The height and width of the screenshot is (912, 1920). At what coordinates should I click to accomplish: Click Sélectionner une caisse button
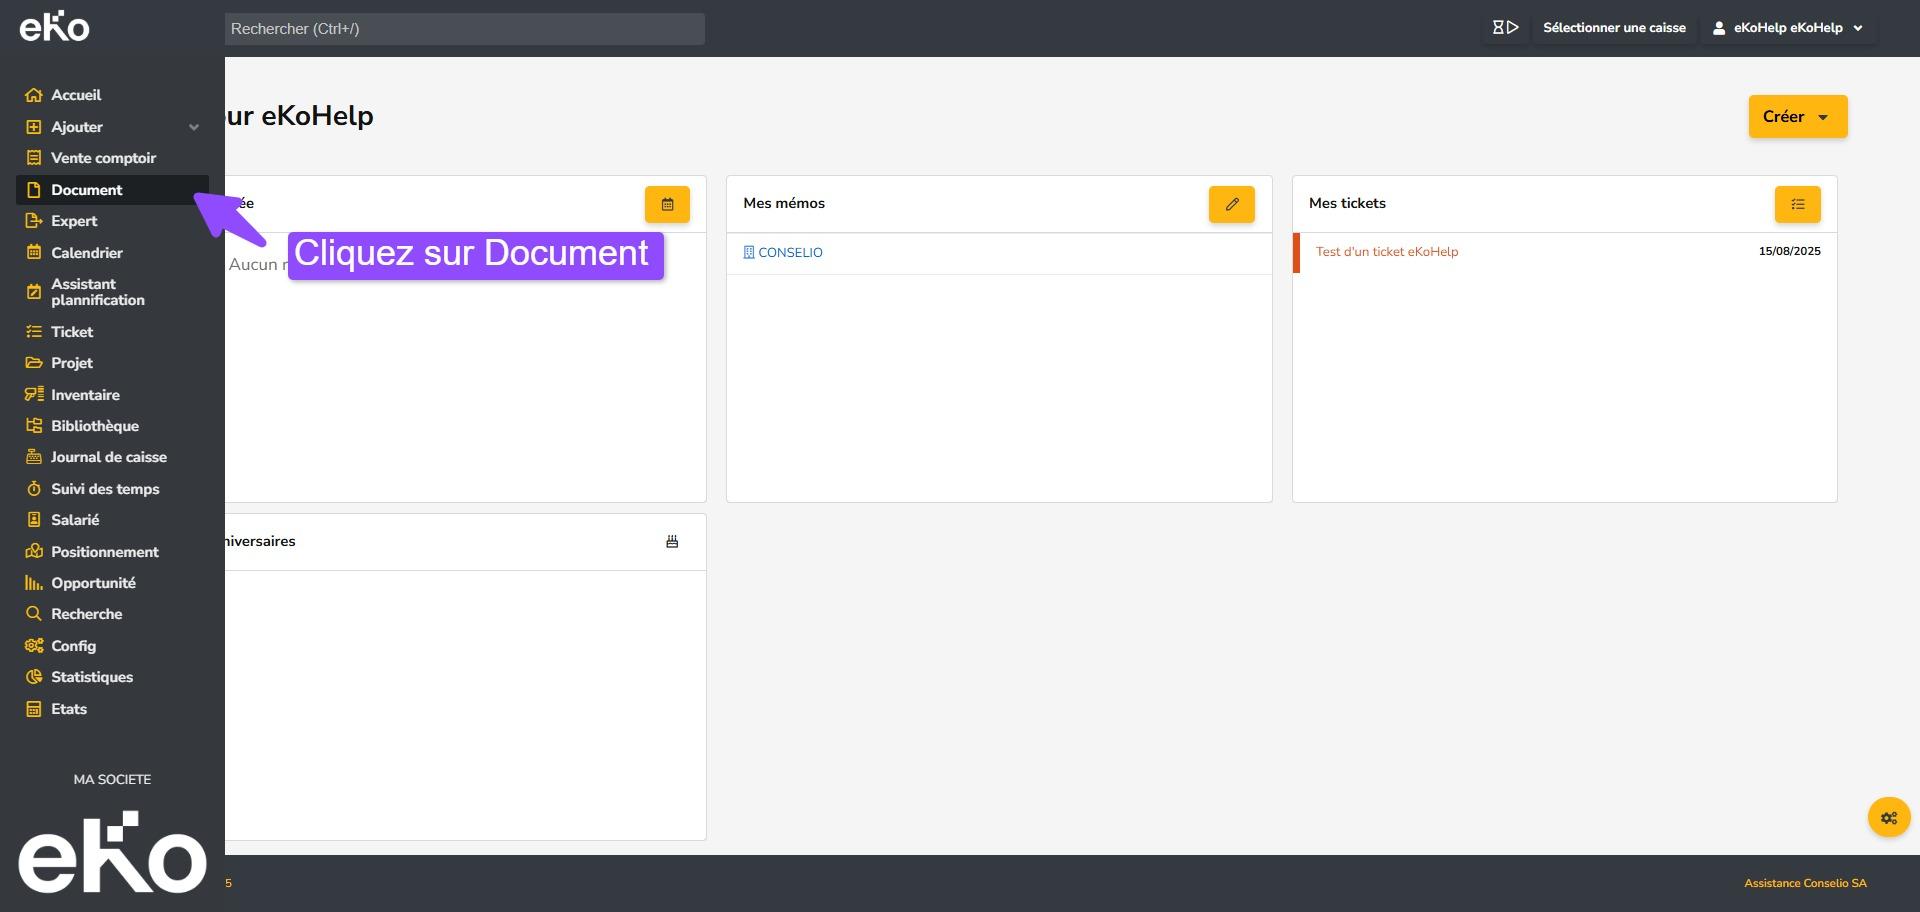(1613, 28)
